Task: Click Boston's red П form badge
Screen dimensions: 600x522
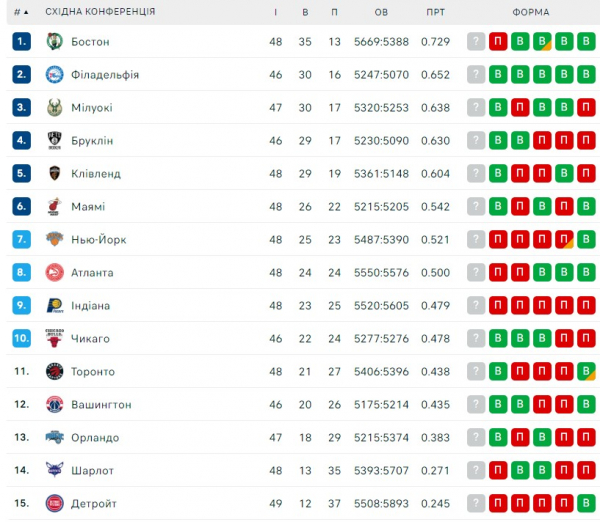Action: pyautogui.click(x=498, y=42)
